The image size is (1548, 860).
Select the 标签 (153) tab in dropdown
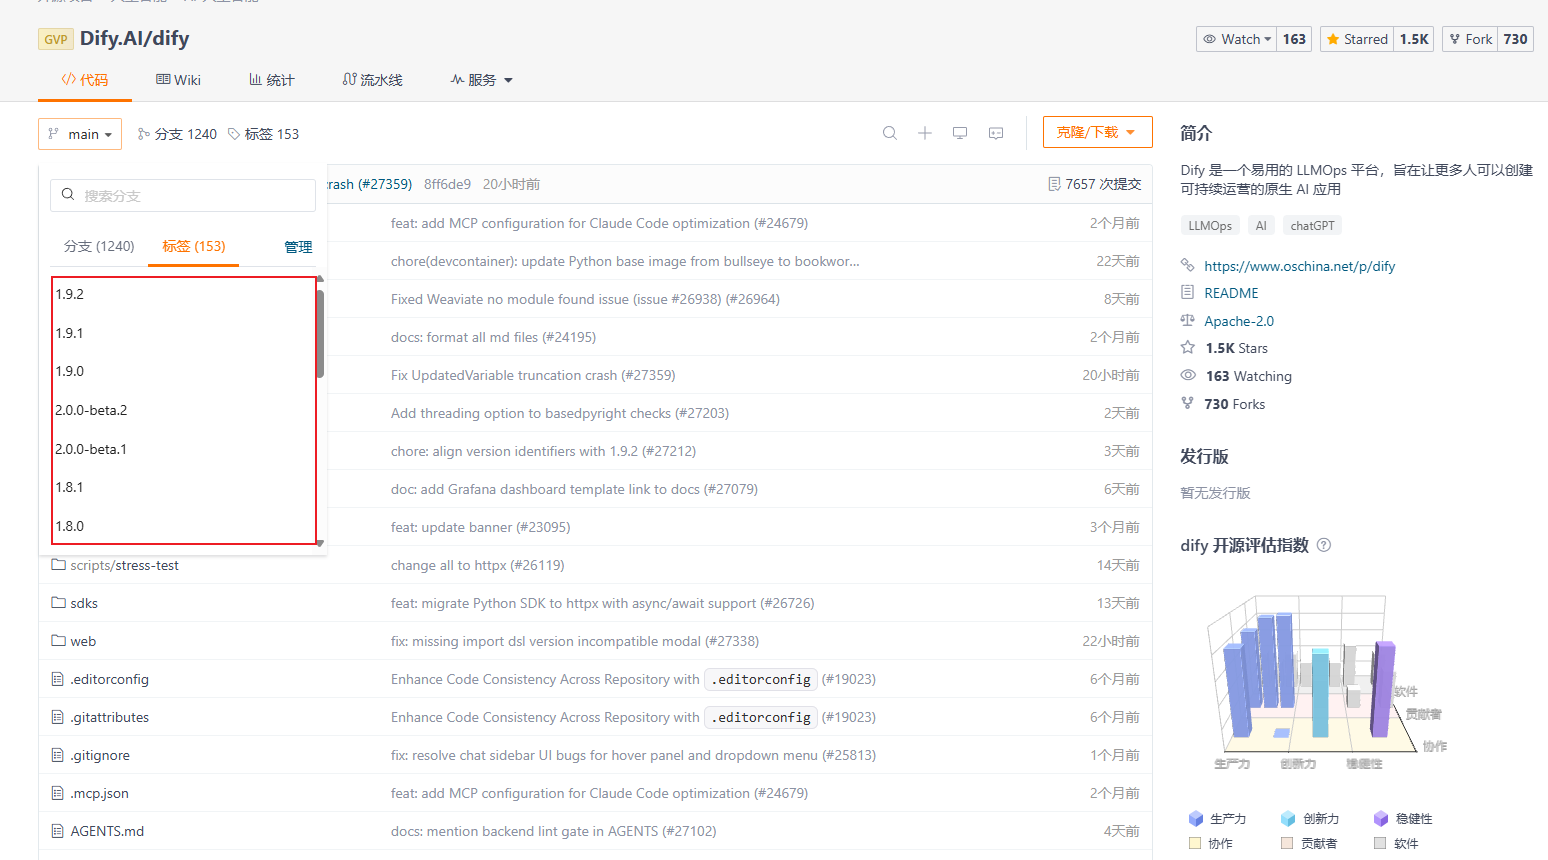(x=194, y=246)
